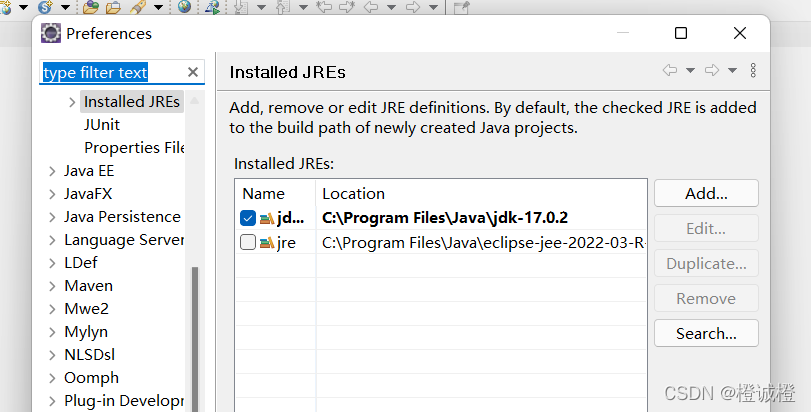Select the Installed JREs tree item
Viewport: 811px width, 412px height.
pos(132,102)
